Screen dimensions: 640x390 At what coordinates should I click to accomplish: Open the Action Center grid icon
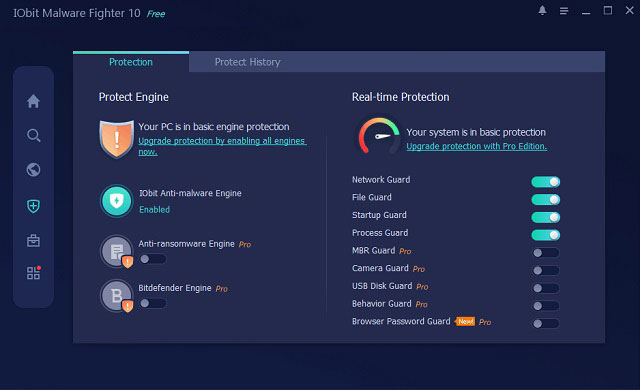click(x=33, y=273)
